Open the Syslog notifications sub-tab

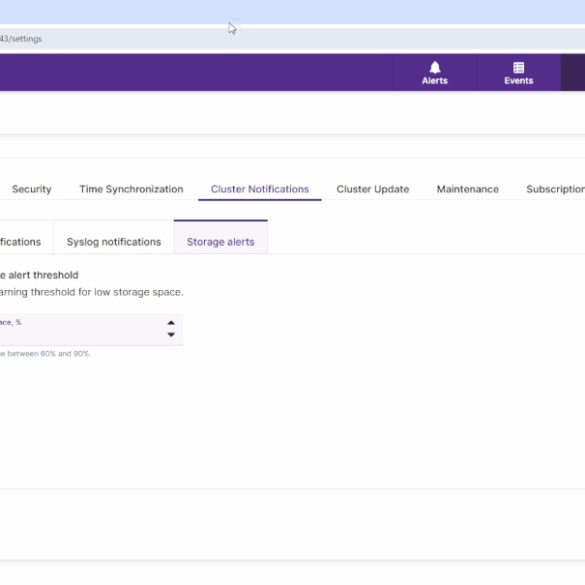coord(114,242)
